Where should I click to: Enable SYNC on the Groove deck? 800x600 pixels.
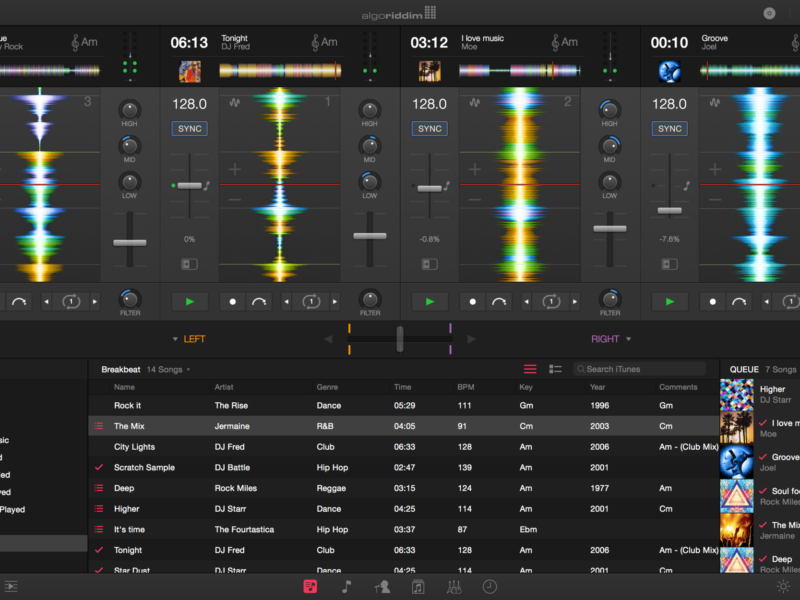pos(670,129)
